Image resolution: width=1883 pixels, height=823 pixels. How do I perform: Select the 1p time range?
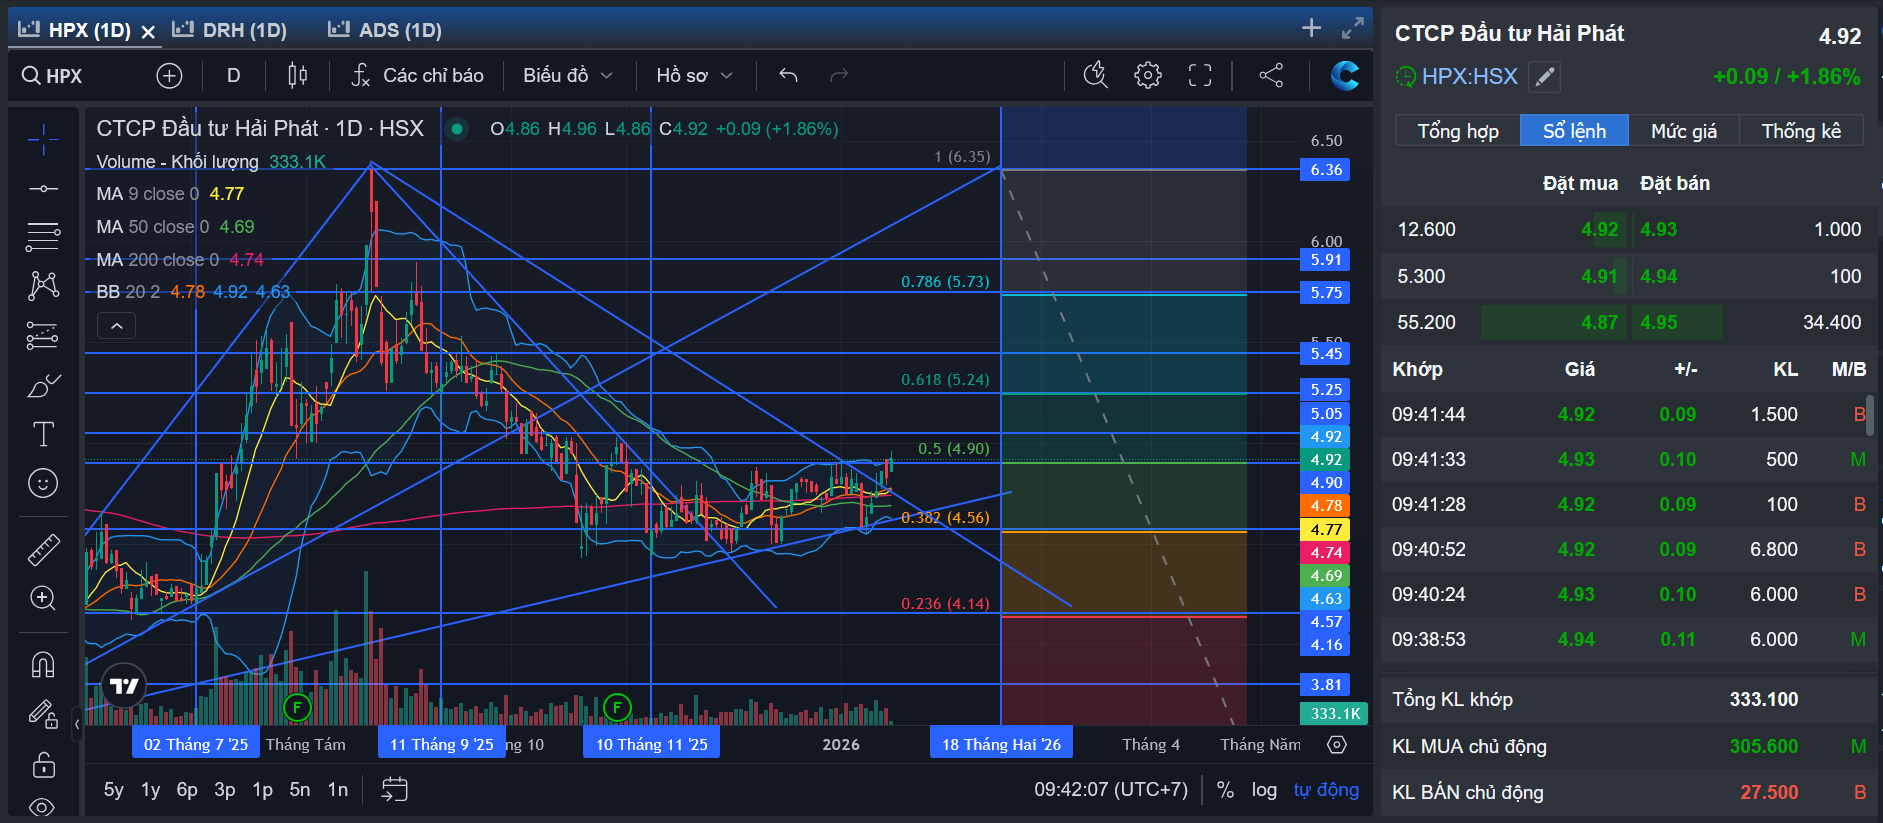(x=263, y=790)
